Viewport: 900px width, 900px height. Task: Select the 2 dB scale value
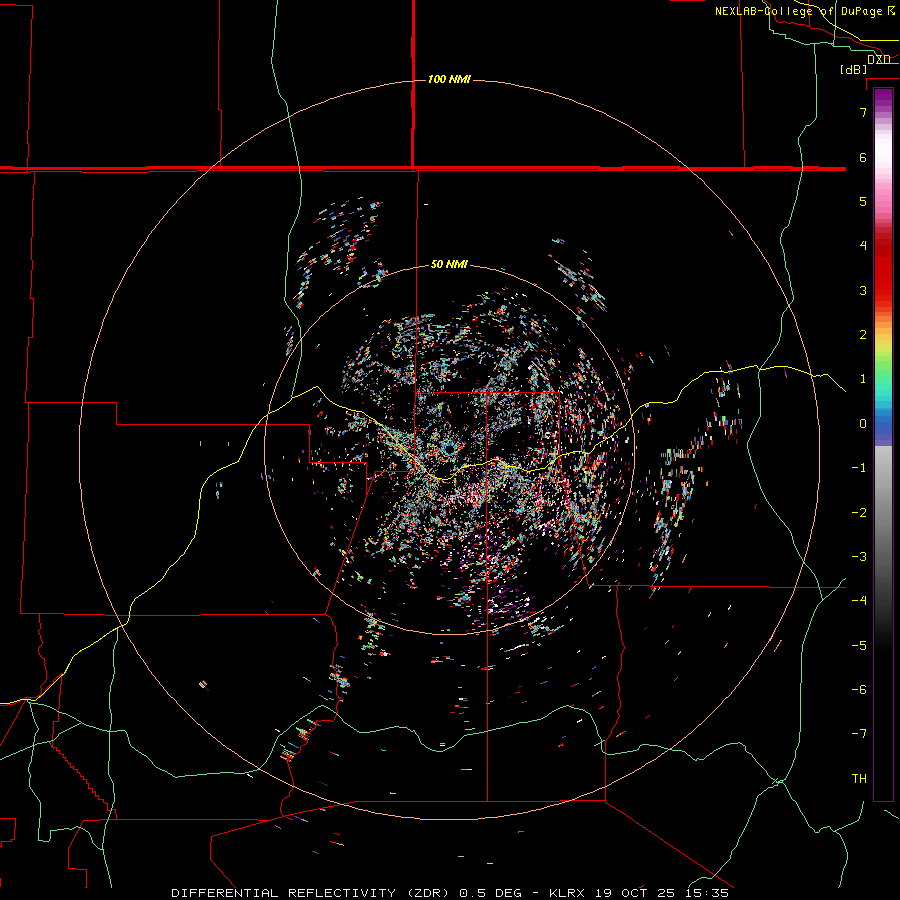863,335
